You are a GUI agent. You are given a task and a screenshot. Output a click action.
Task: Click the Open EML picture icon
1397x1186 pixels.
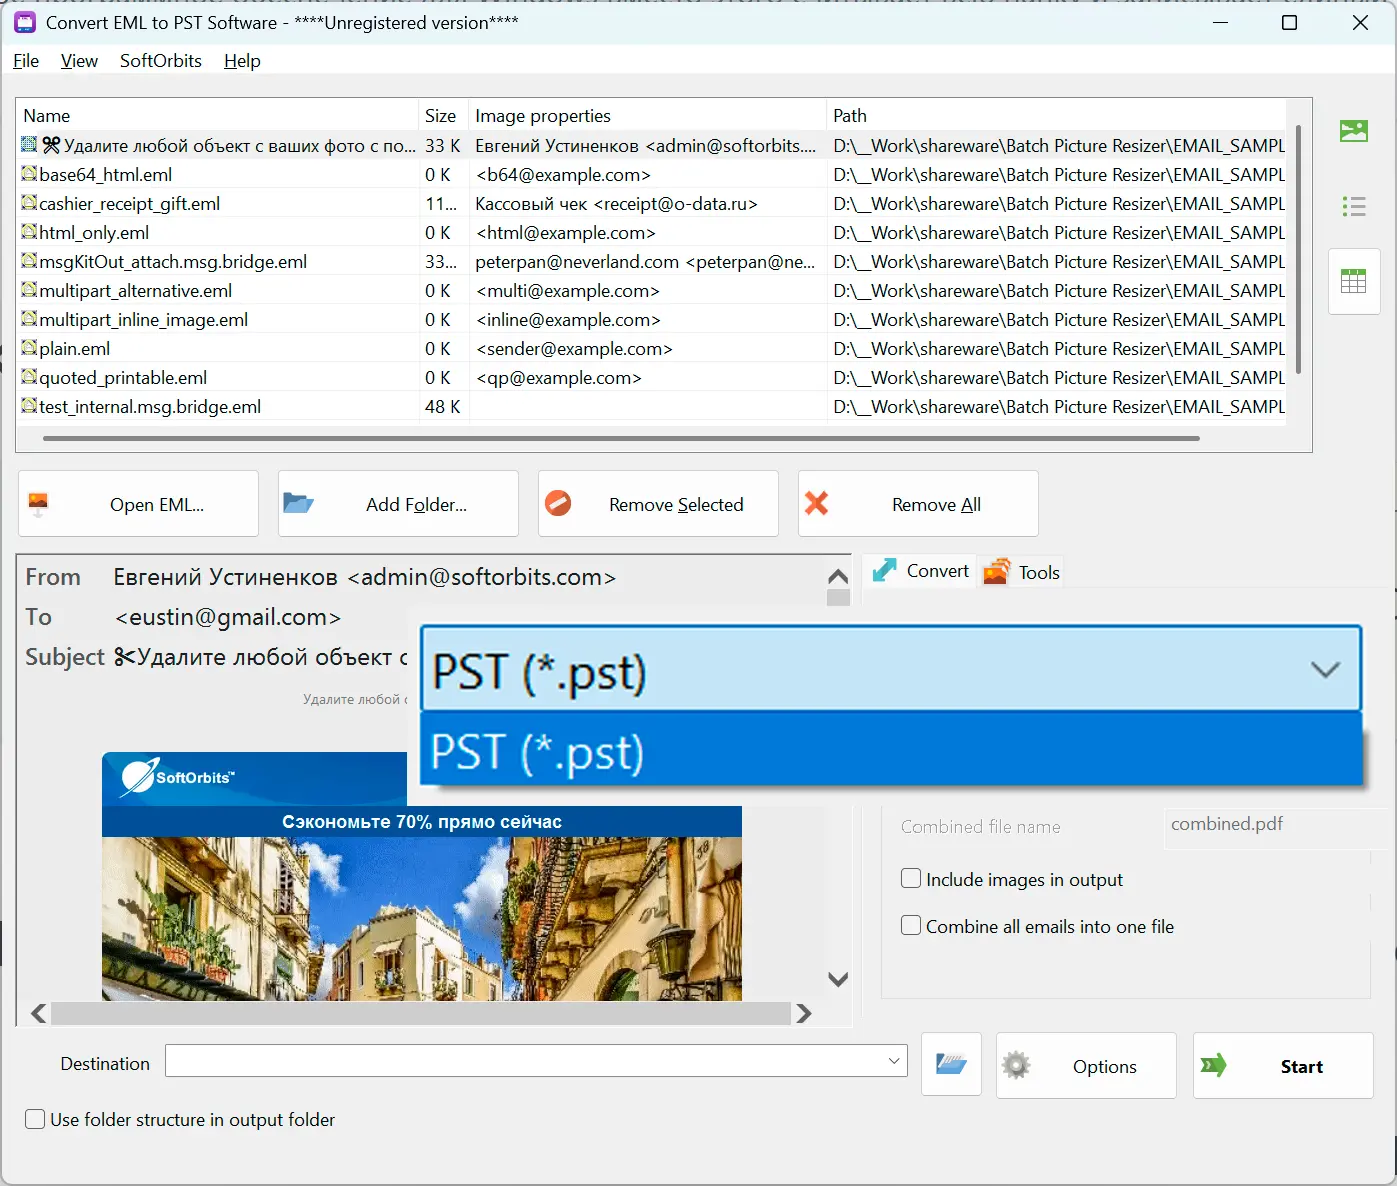(x=38, y=504)
